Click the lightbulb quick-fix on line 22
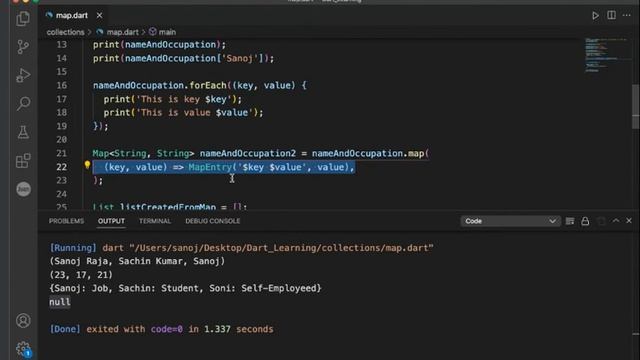Image resolution: width=640 pixels, height=360 pixels. point(87,165)
